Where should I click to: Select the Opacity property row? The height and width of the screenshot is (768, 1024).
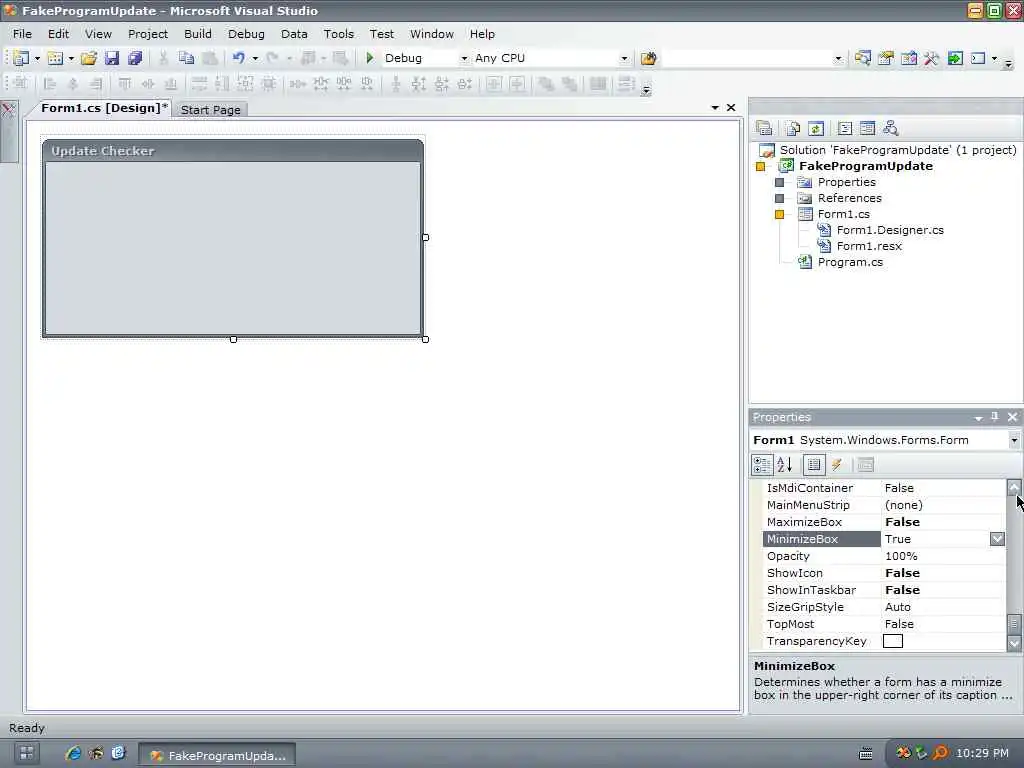(x=884, y=556)
